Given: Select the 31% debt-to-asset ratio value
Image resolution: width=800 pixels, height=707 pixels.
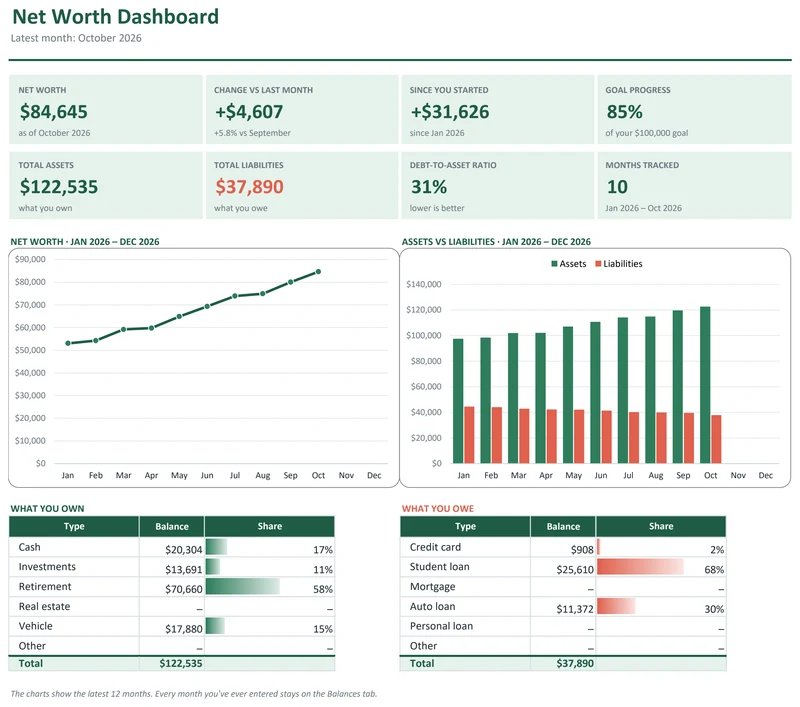Looking at the screenshot, I should tap(429, 187).
